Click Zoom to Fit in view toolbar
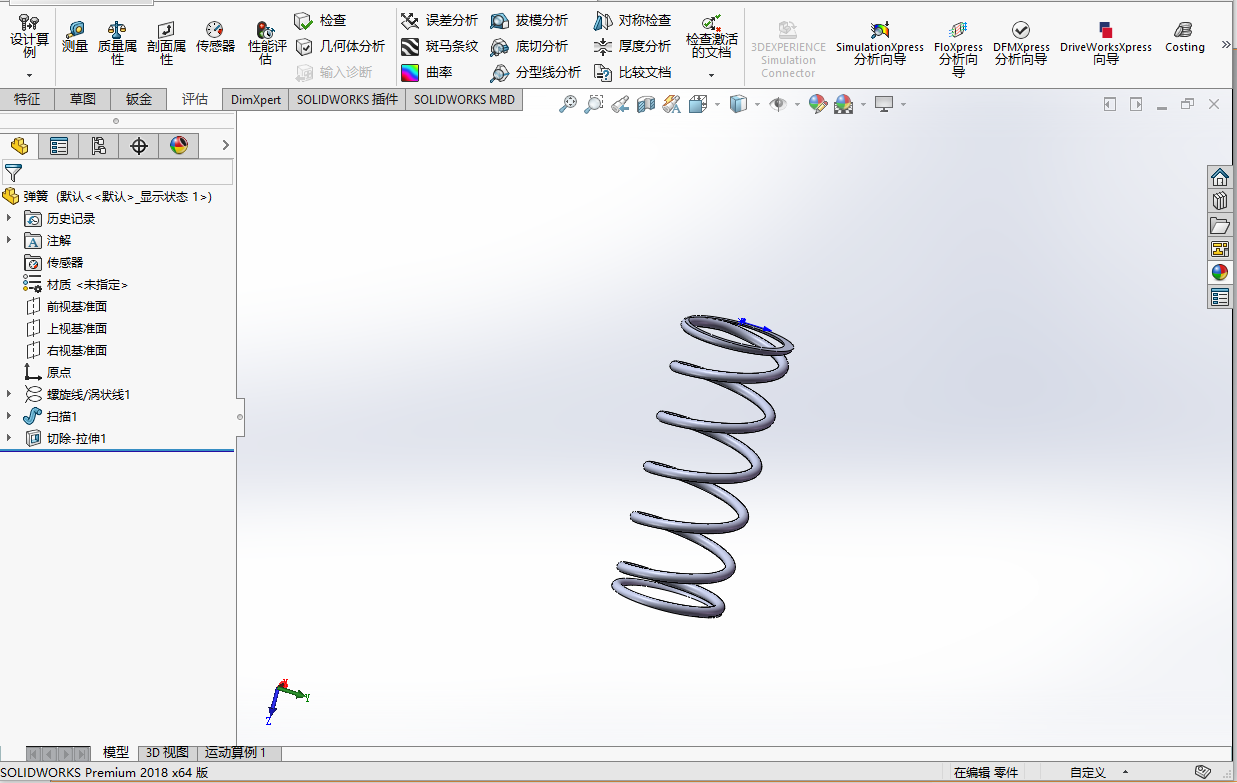Screen dimensions: 1237x783 coord(568,103)
